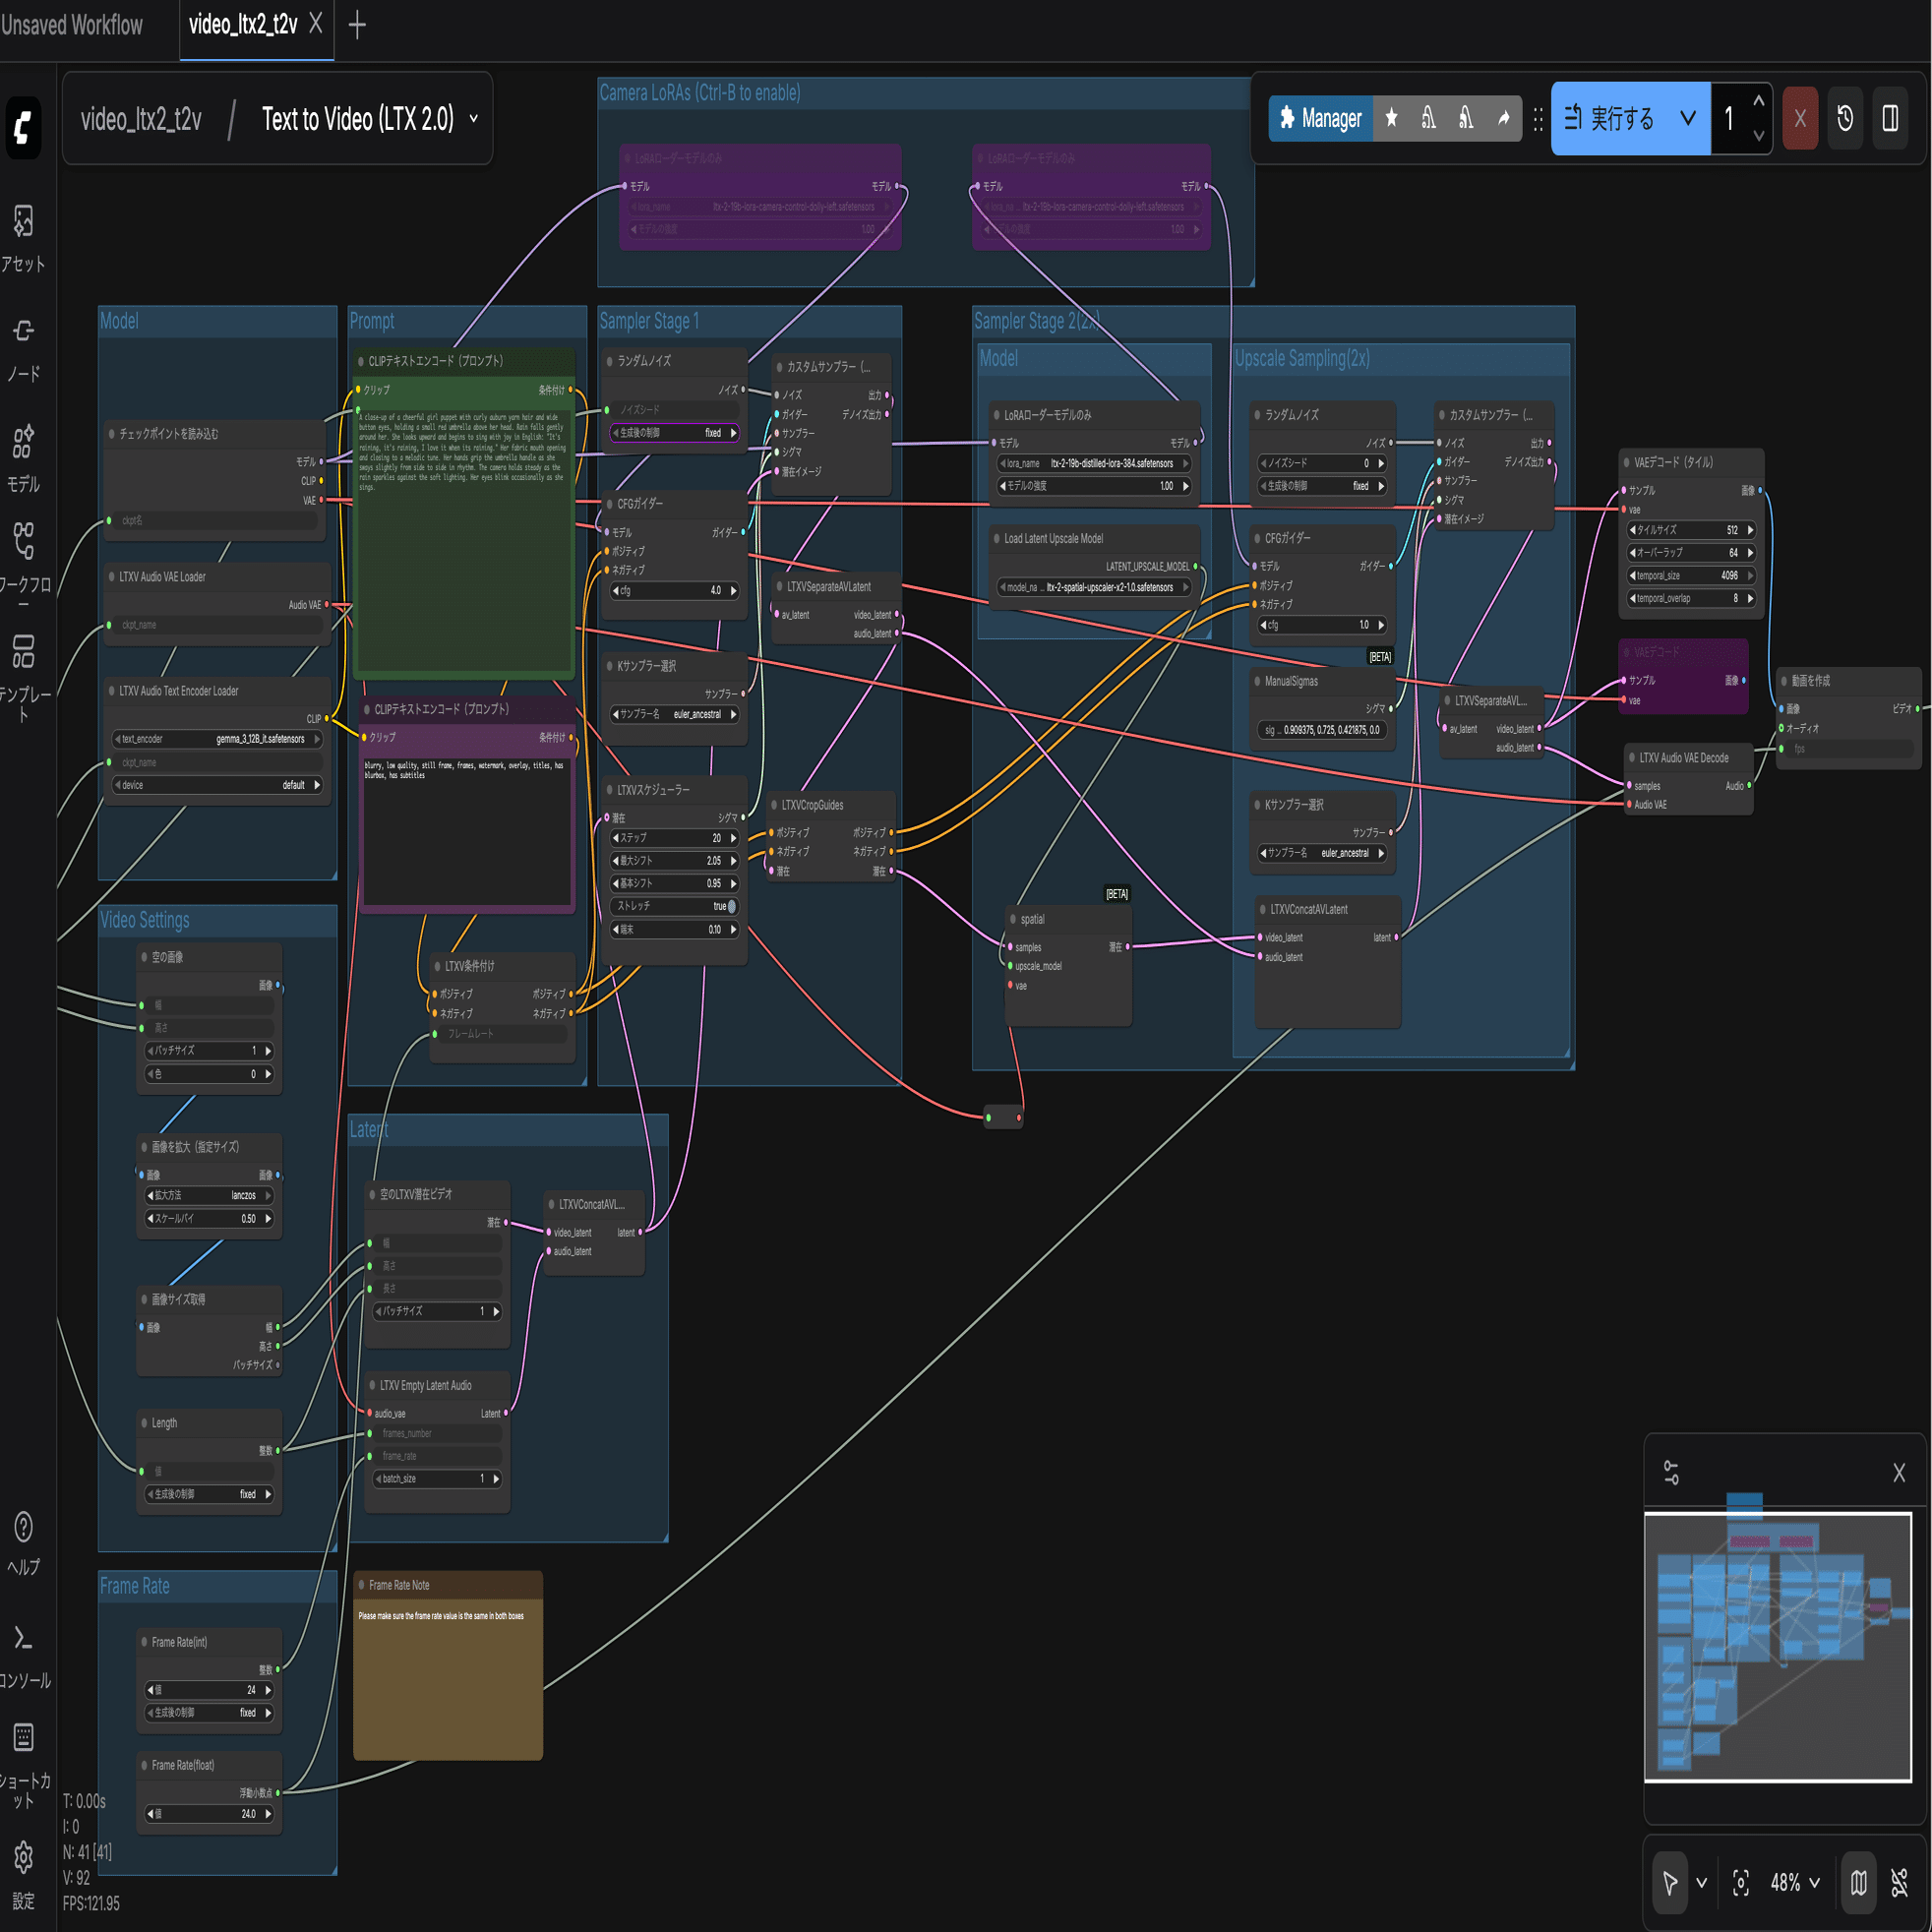
Task: Click the fit view icon
Action: click(x=1741, y=1883)
